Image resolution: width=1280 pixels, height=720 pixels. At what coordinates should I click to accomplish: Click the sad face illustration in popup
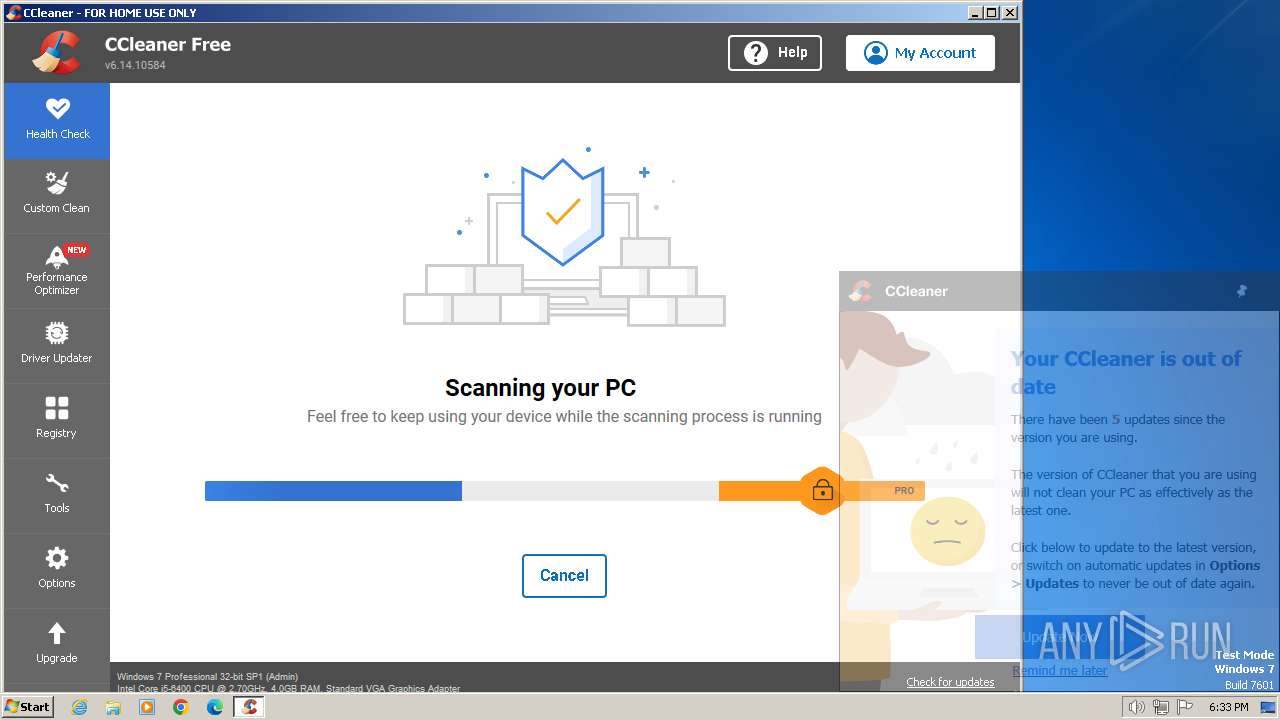tap(947, 530)
